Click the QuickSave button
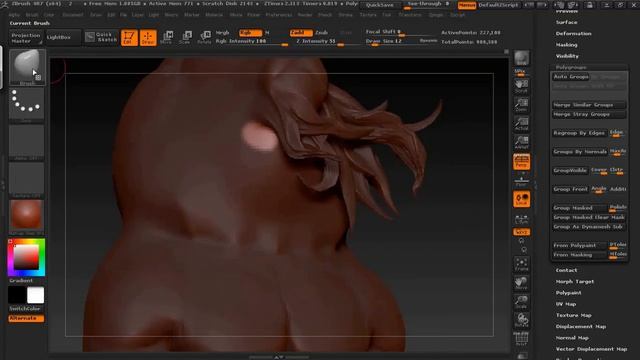This screenshot has width=640, height=360. (380, 5)
